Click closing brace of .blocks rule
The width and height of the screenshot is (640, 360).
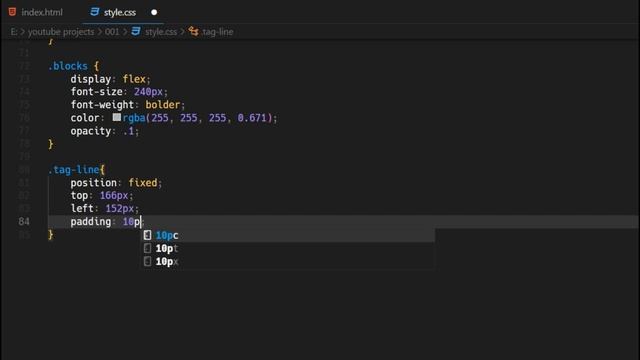pyautogui.click(x=51, y=144)
